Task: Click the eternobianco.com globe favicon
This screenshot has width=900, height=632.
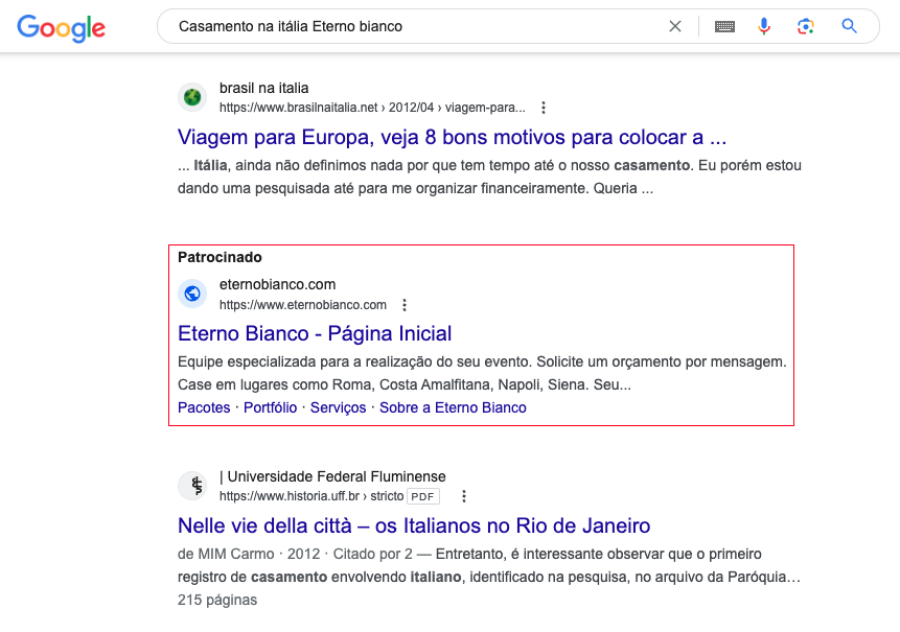Action: click(192, 294)
